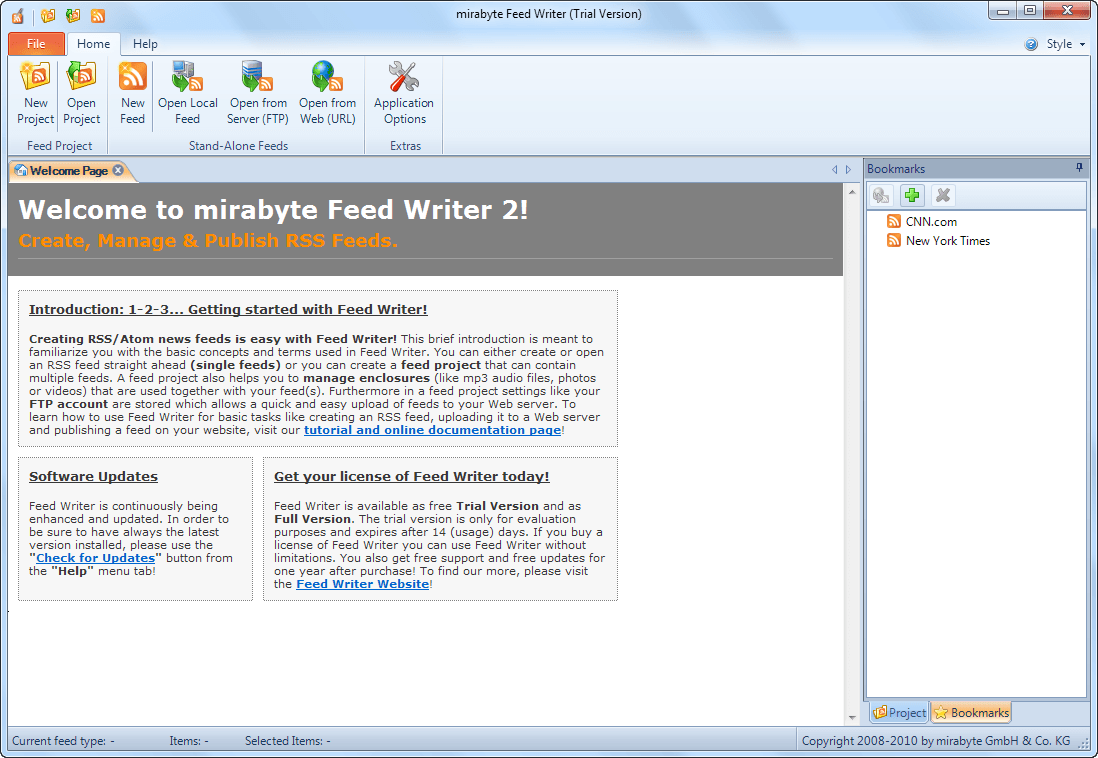Screen dimensions: 1098x758
Task: Click the New York Times RSS icon
Action: 894,240
